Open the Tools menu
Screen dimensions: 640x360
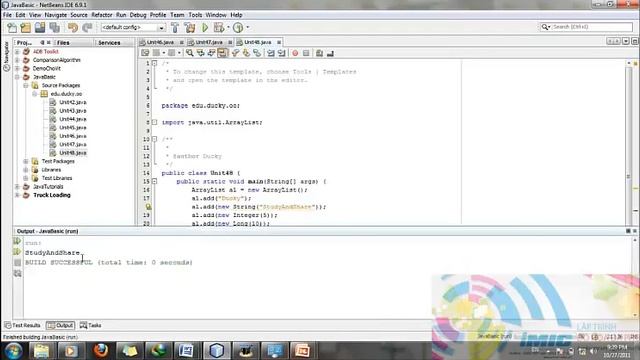pos(195,15)
